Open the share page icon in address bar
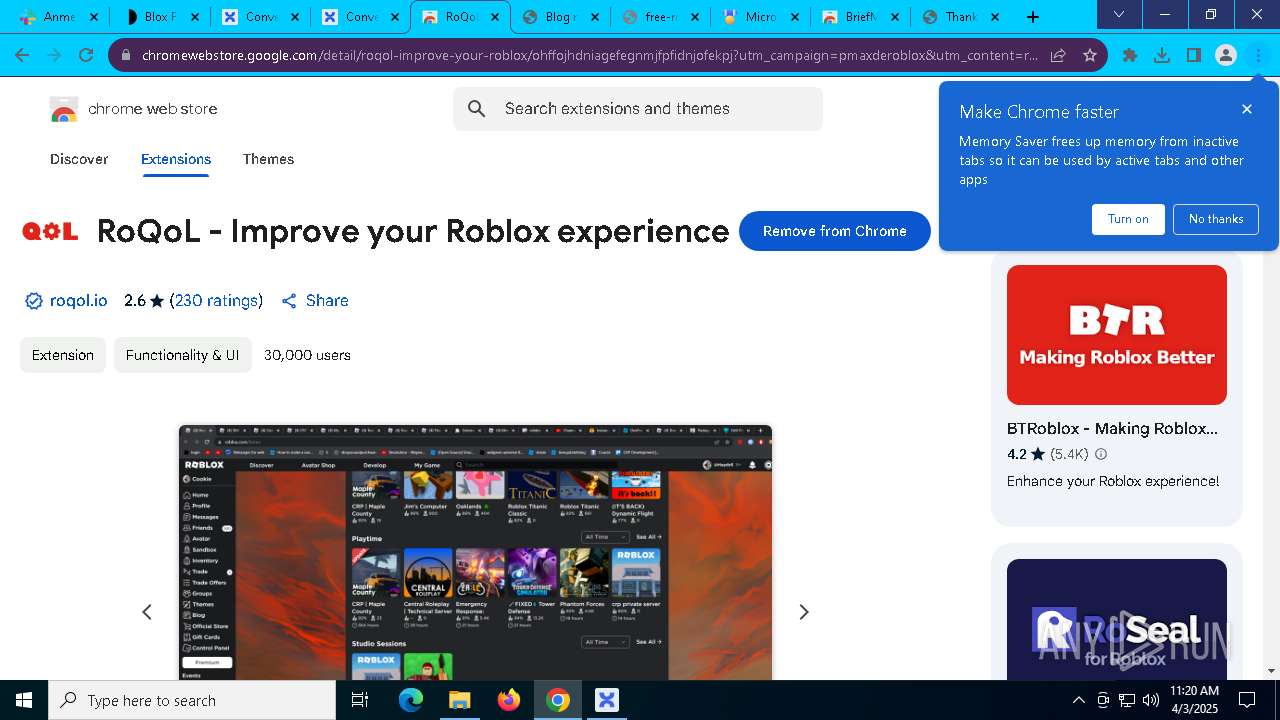 tap(1058, 55)
